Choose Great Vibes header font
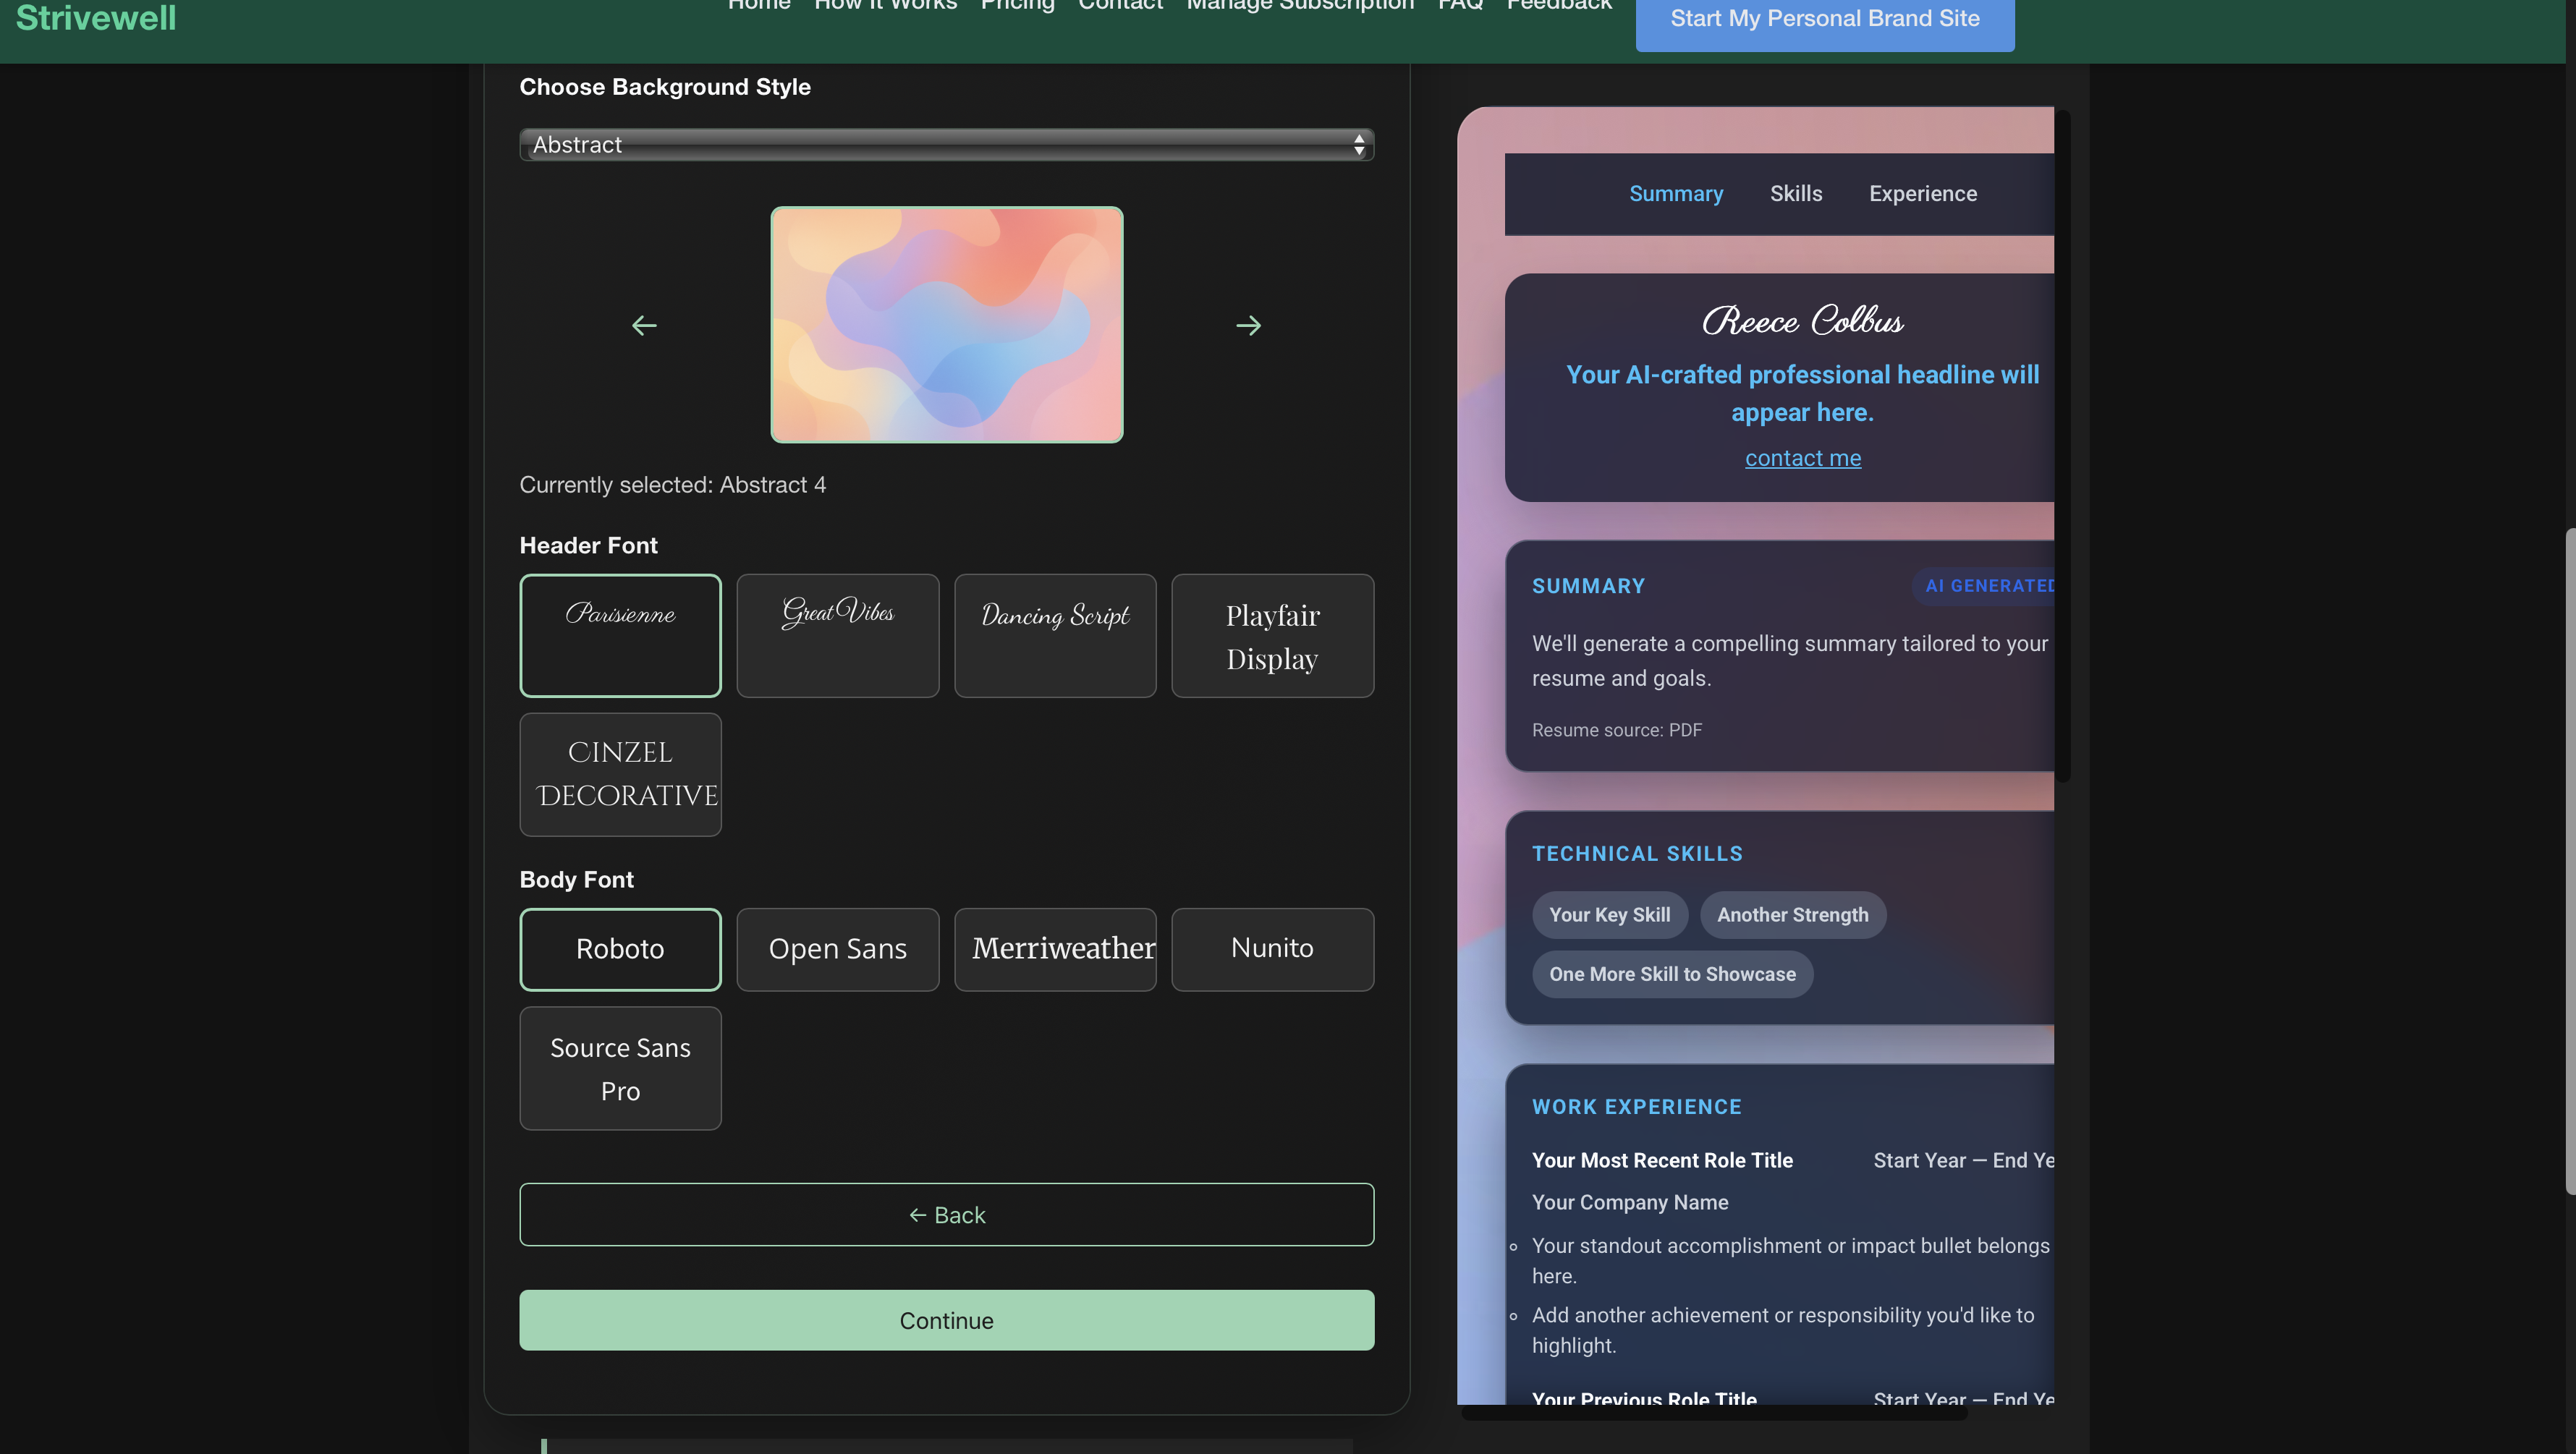The width and height of the screenshot is (2576, 1454). 837,636
